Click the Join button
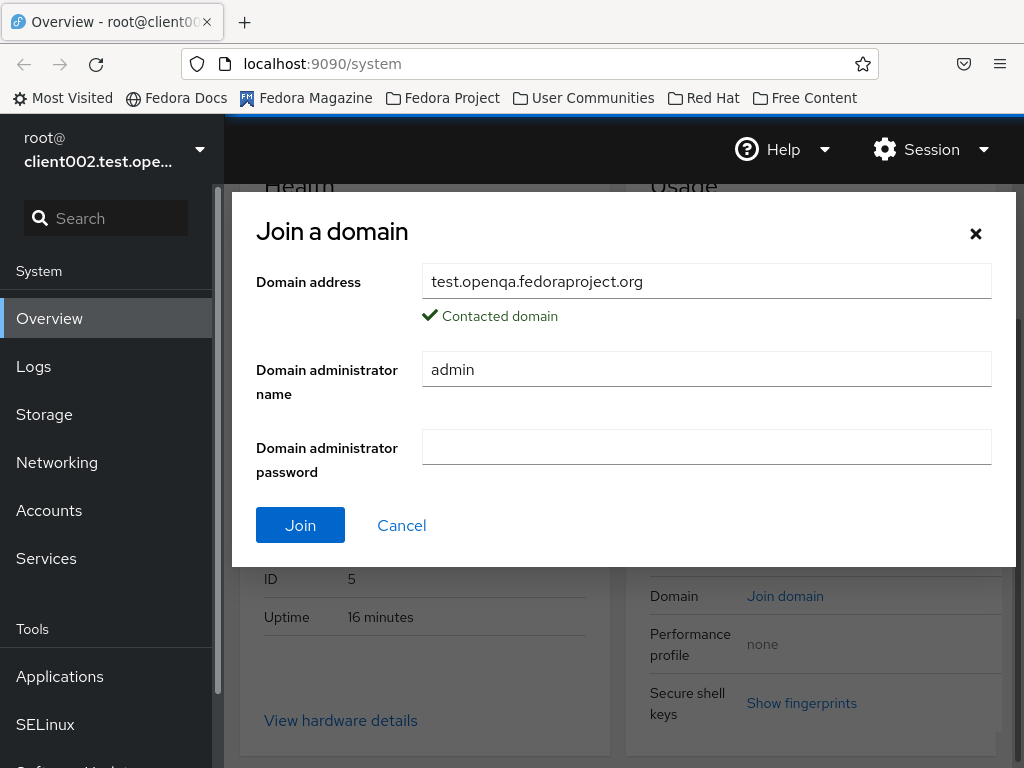1024x768 pixels. [300, 525]
